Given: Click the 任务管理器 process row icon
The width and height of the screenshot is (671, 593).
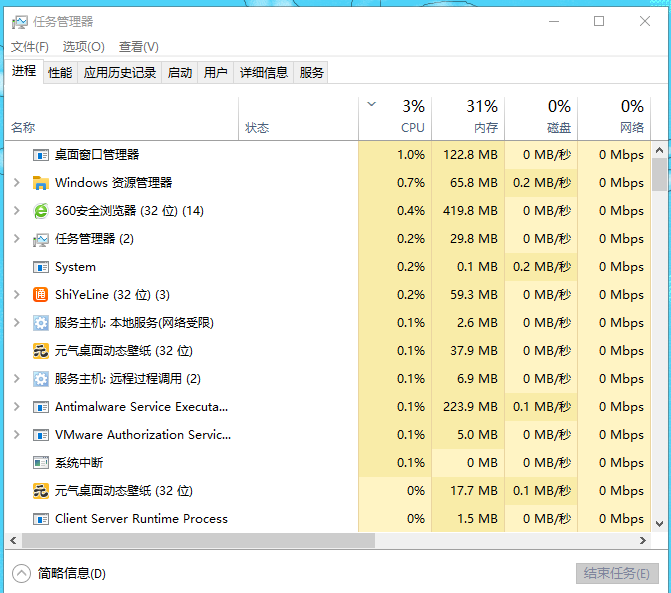Looking at the screenshot, I should click(x=41, y=239).
